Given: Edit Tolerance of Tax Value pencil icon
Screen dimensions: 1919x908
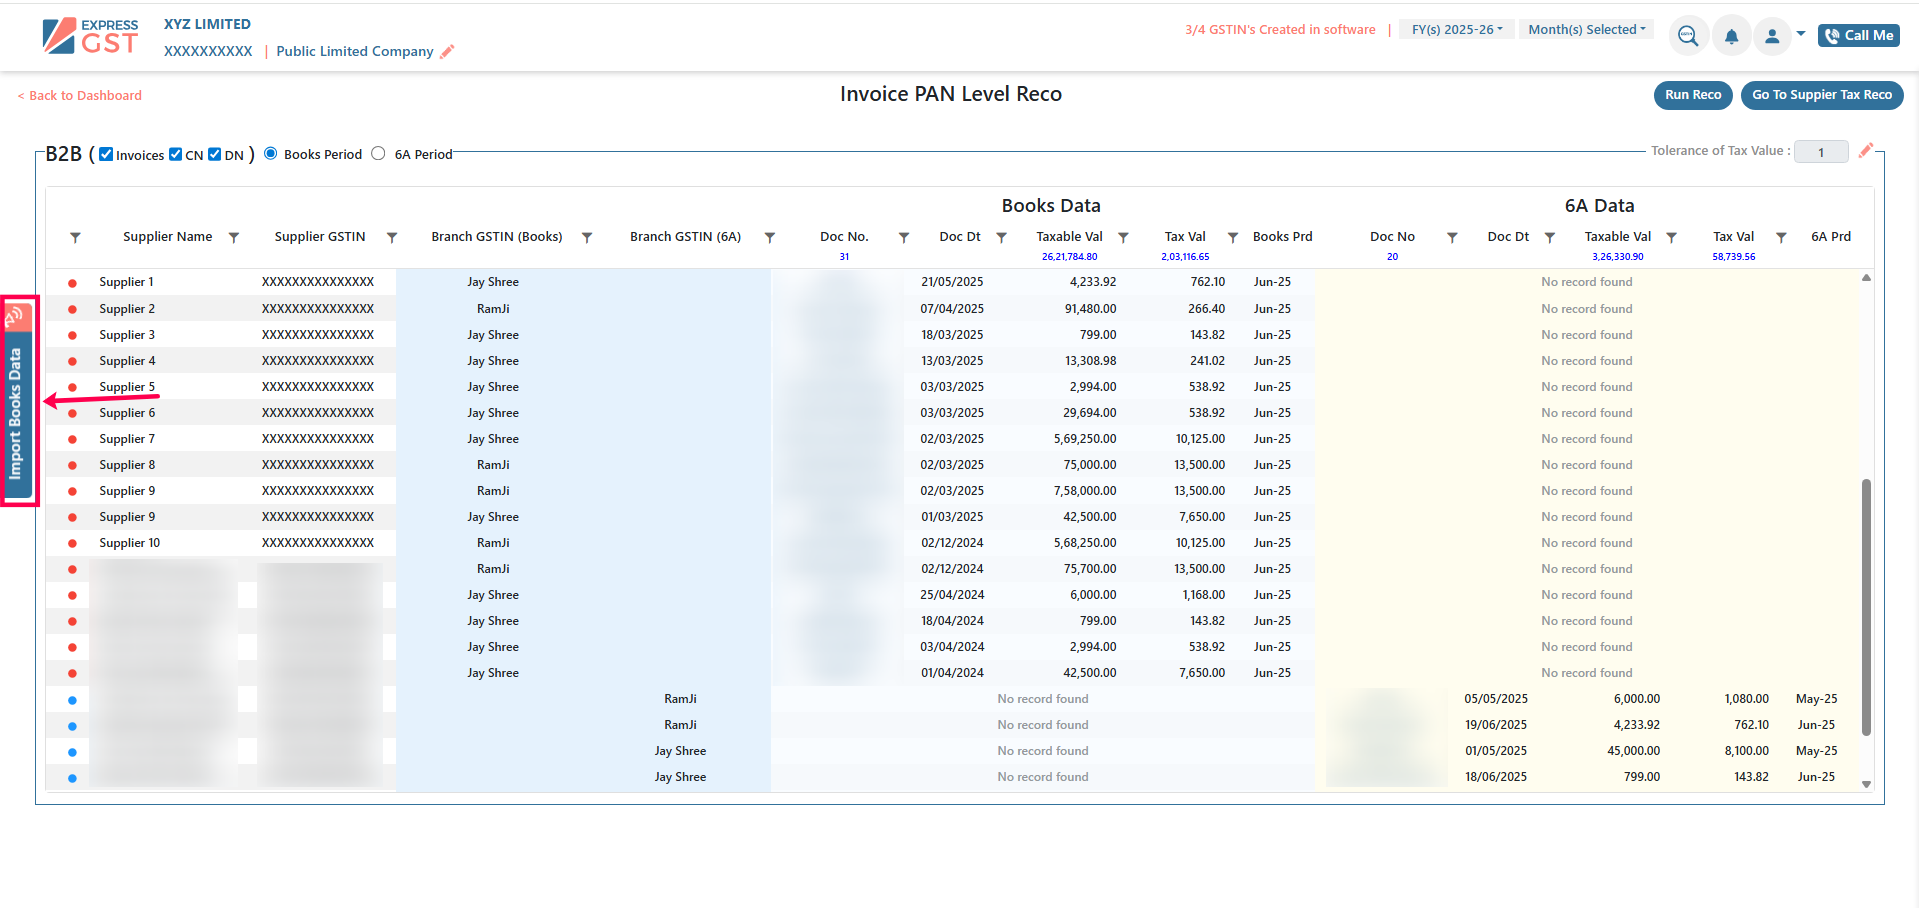Looking at the screenshot, I should 1865,151.
